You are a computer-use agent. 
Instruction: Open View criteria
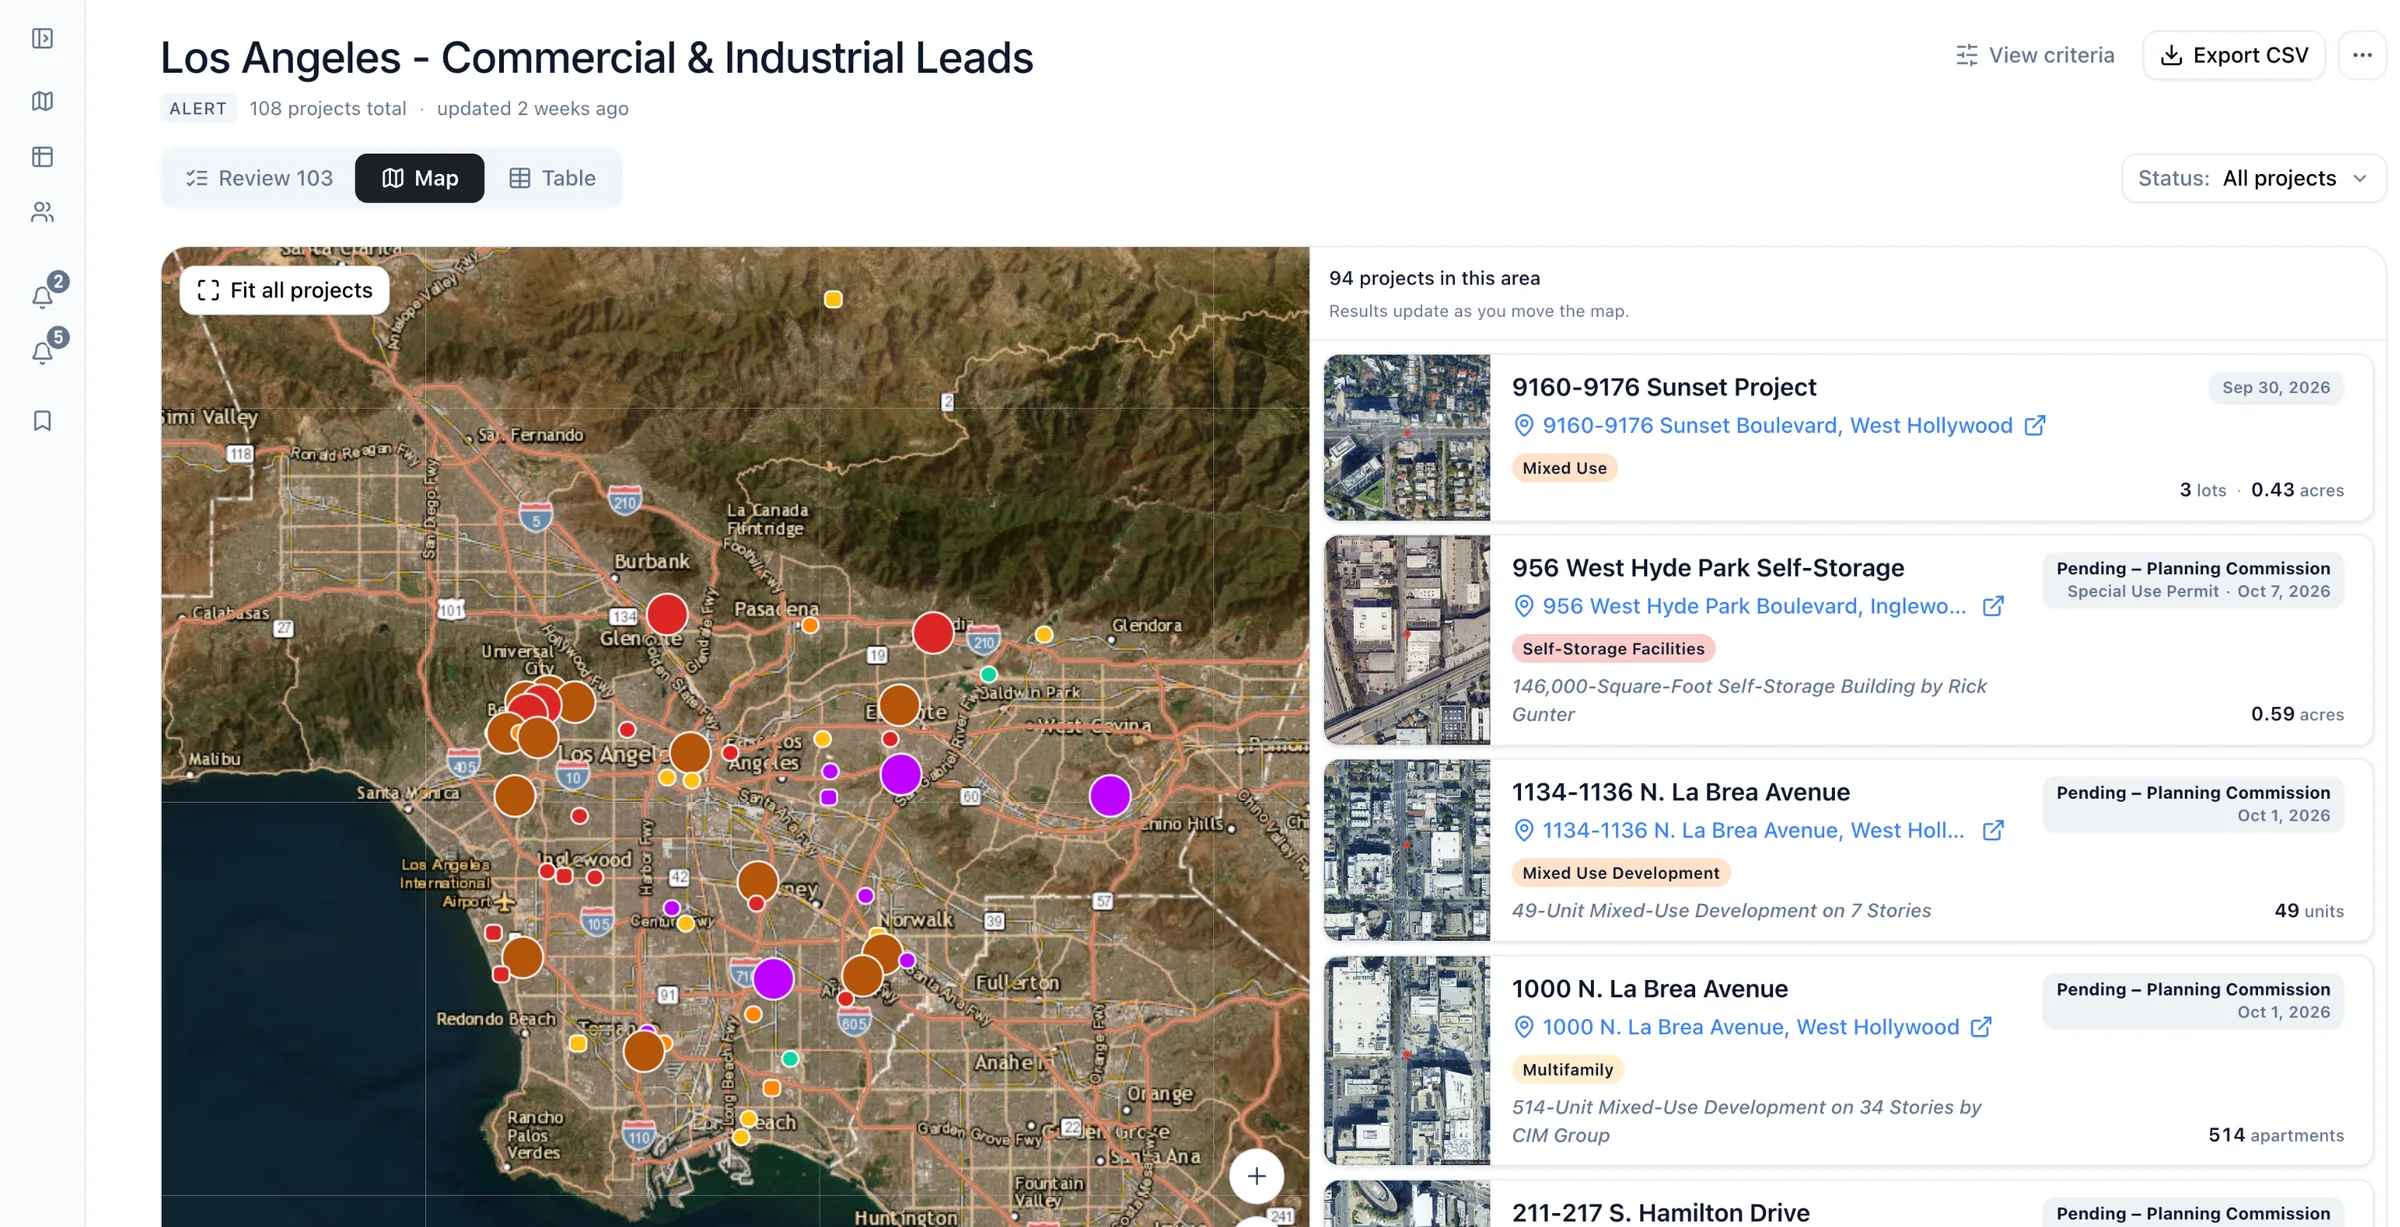[2034, 55]
